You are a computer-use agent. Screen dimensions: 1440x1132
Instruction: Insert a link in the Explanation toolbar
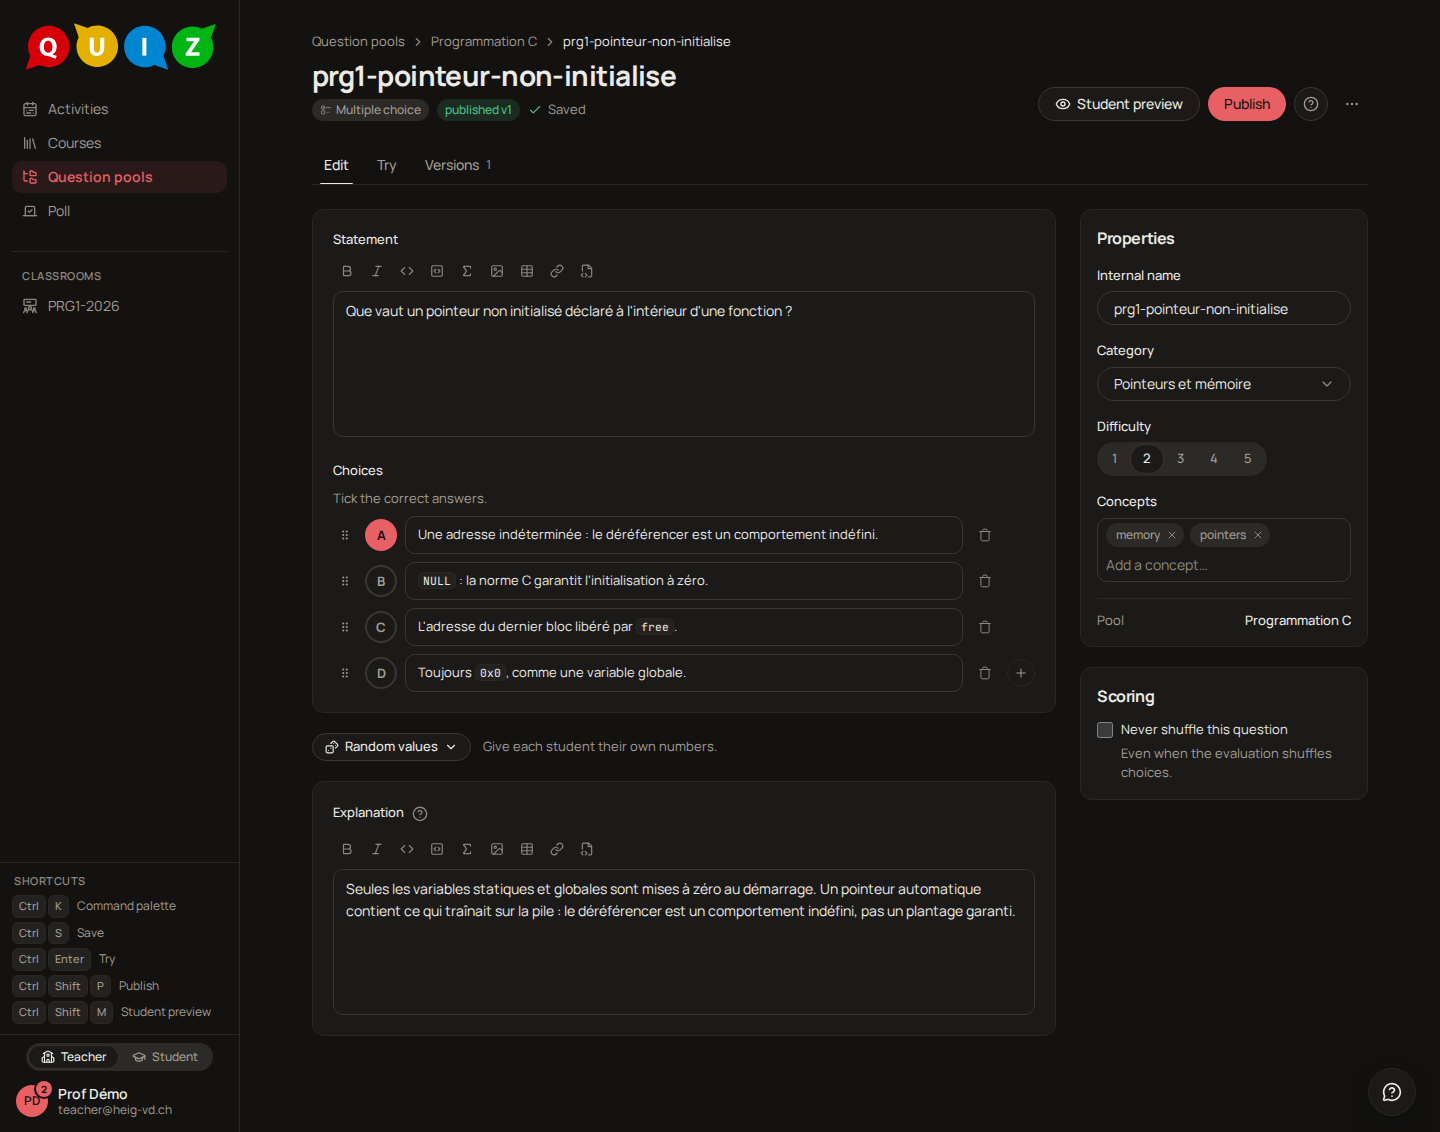(557, 849)
